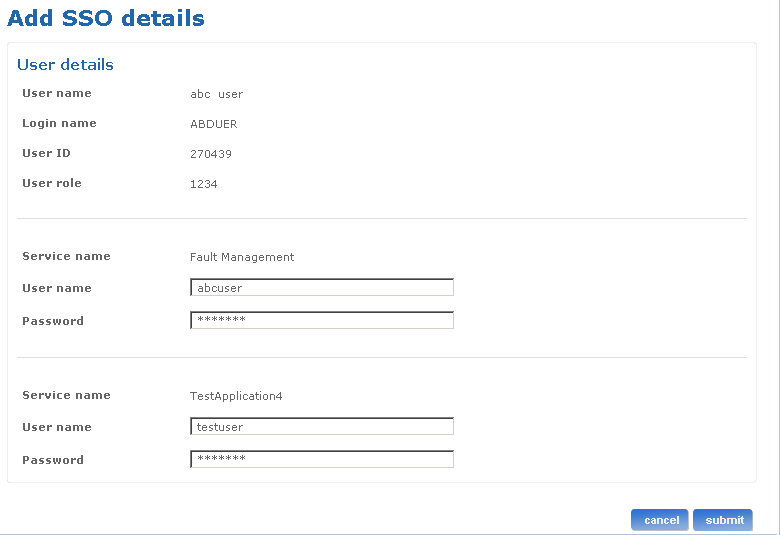Select the 'abc user' user name value
This screenshot has width=780, height=535.
[216, 94]
